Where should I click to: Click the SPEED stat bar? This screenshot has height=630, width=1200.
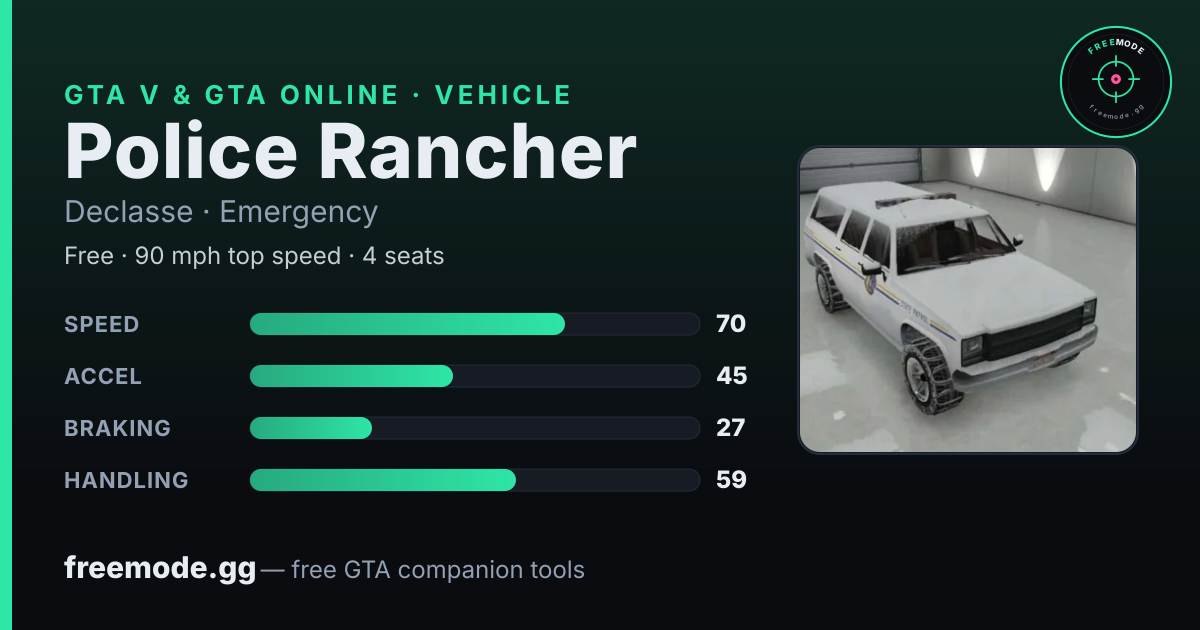[x=474, y=324]
